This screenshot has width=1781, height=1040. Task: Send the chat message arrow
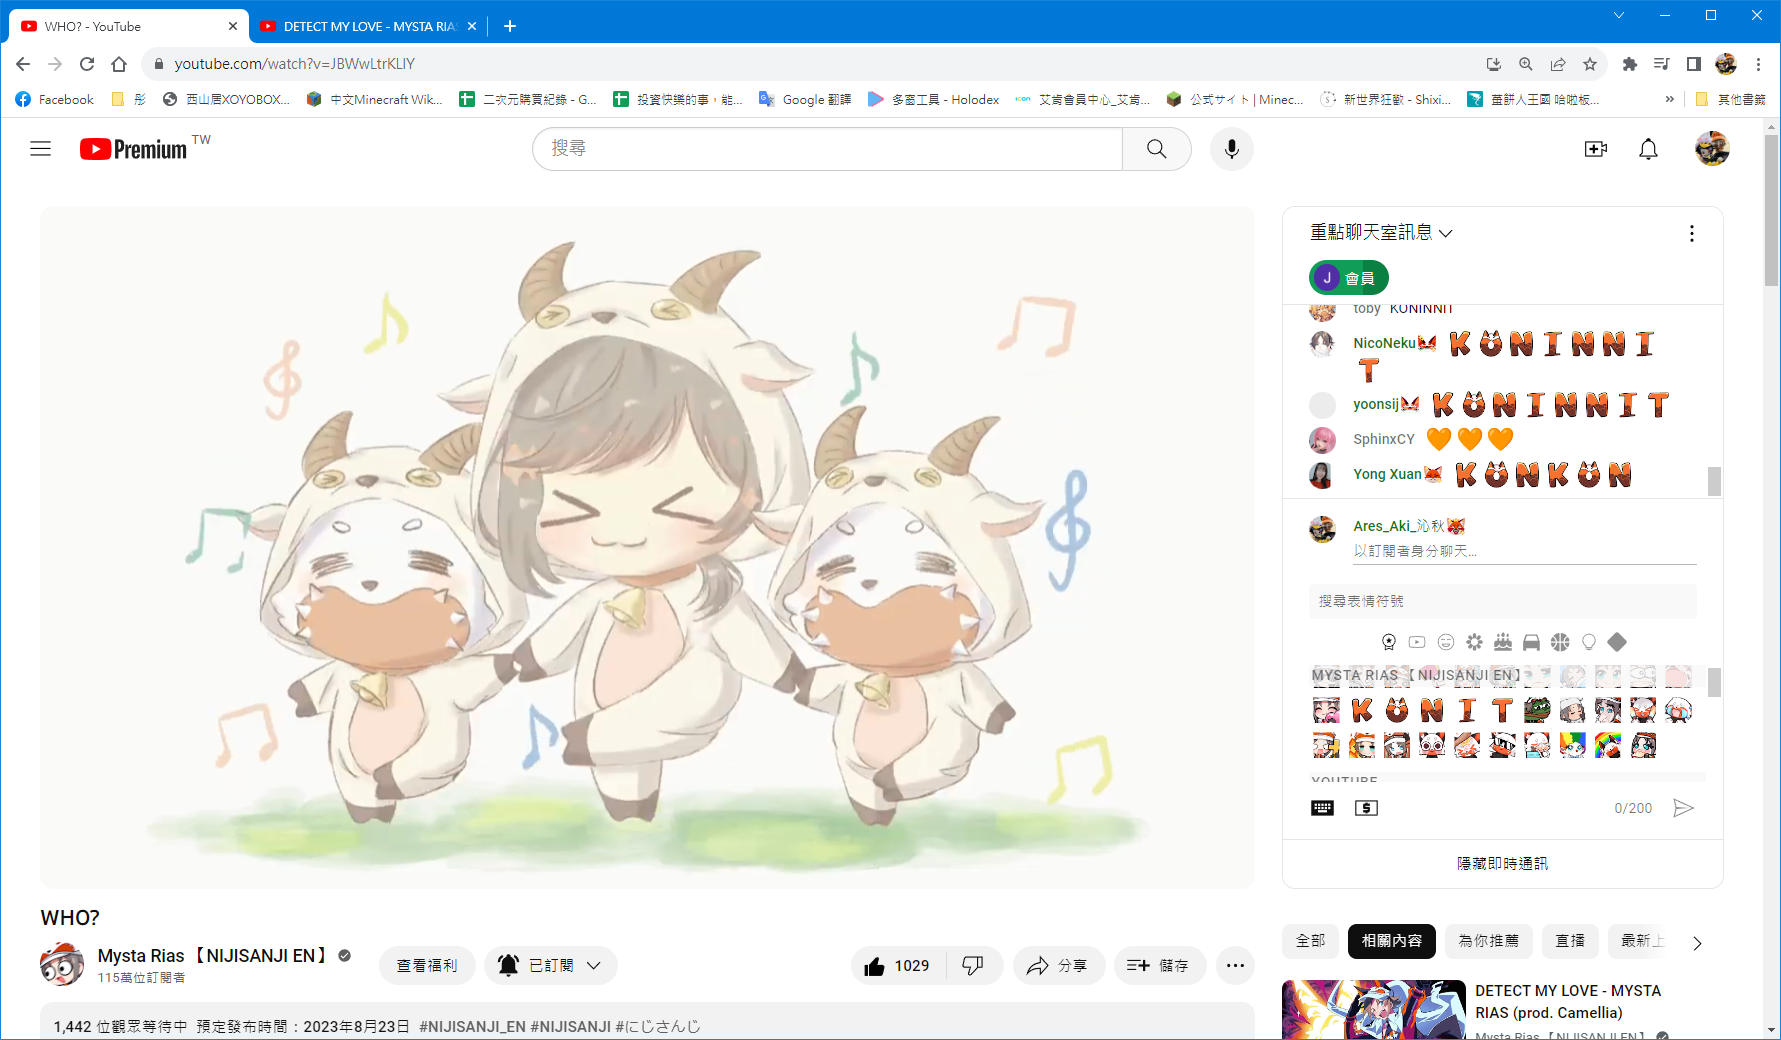[x=1684, y=808]
